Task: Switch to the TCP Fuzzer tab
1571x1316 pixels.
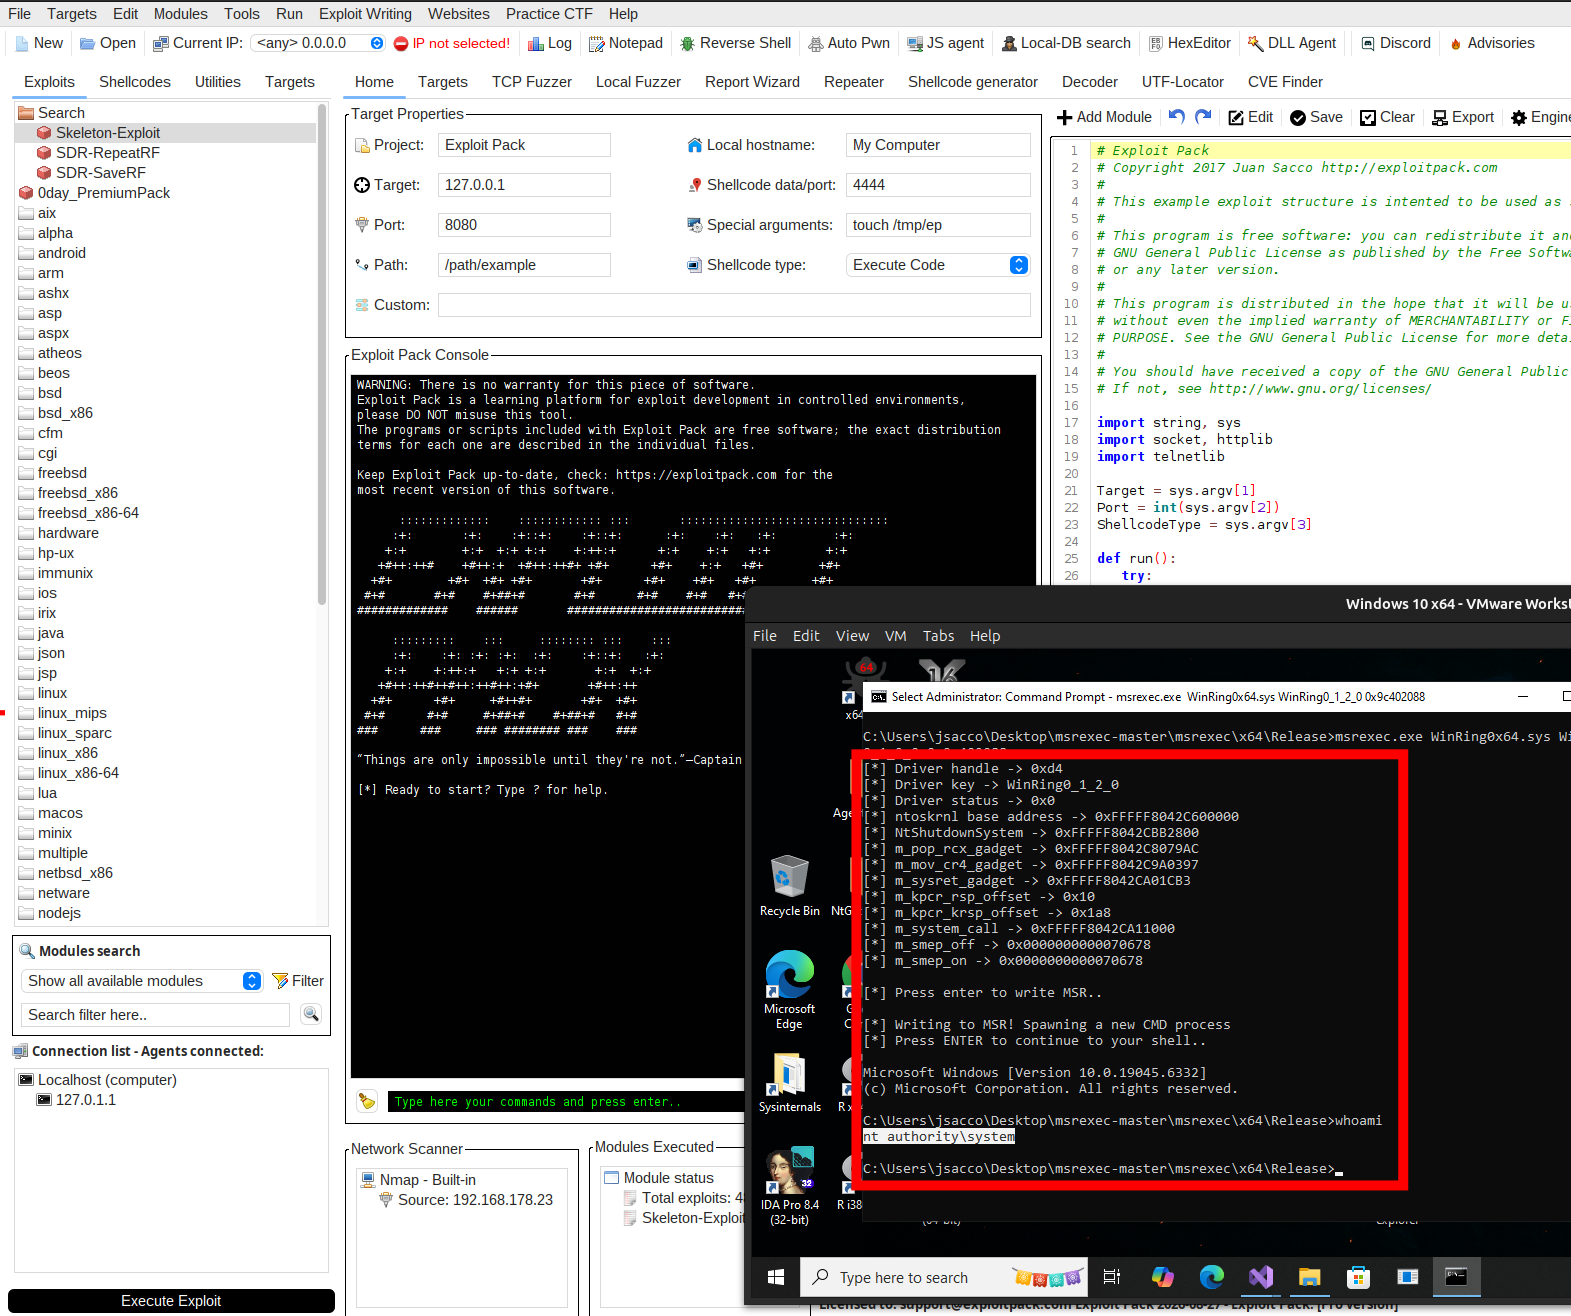Action: coord(532,82)
